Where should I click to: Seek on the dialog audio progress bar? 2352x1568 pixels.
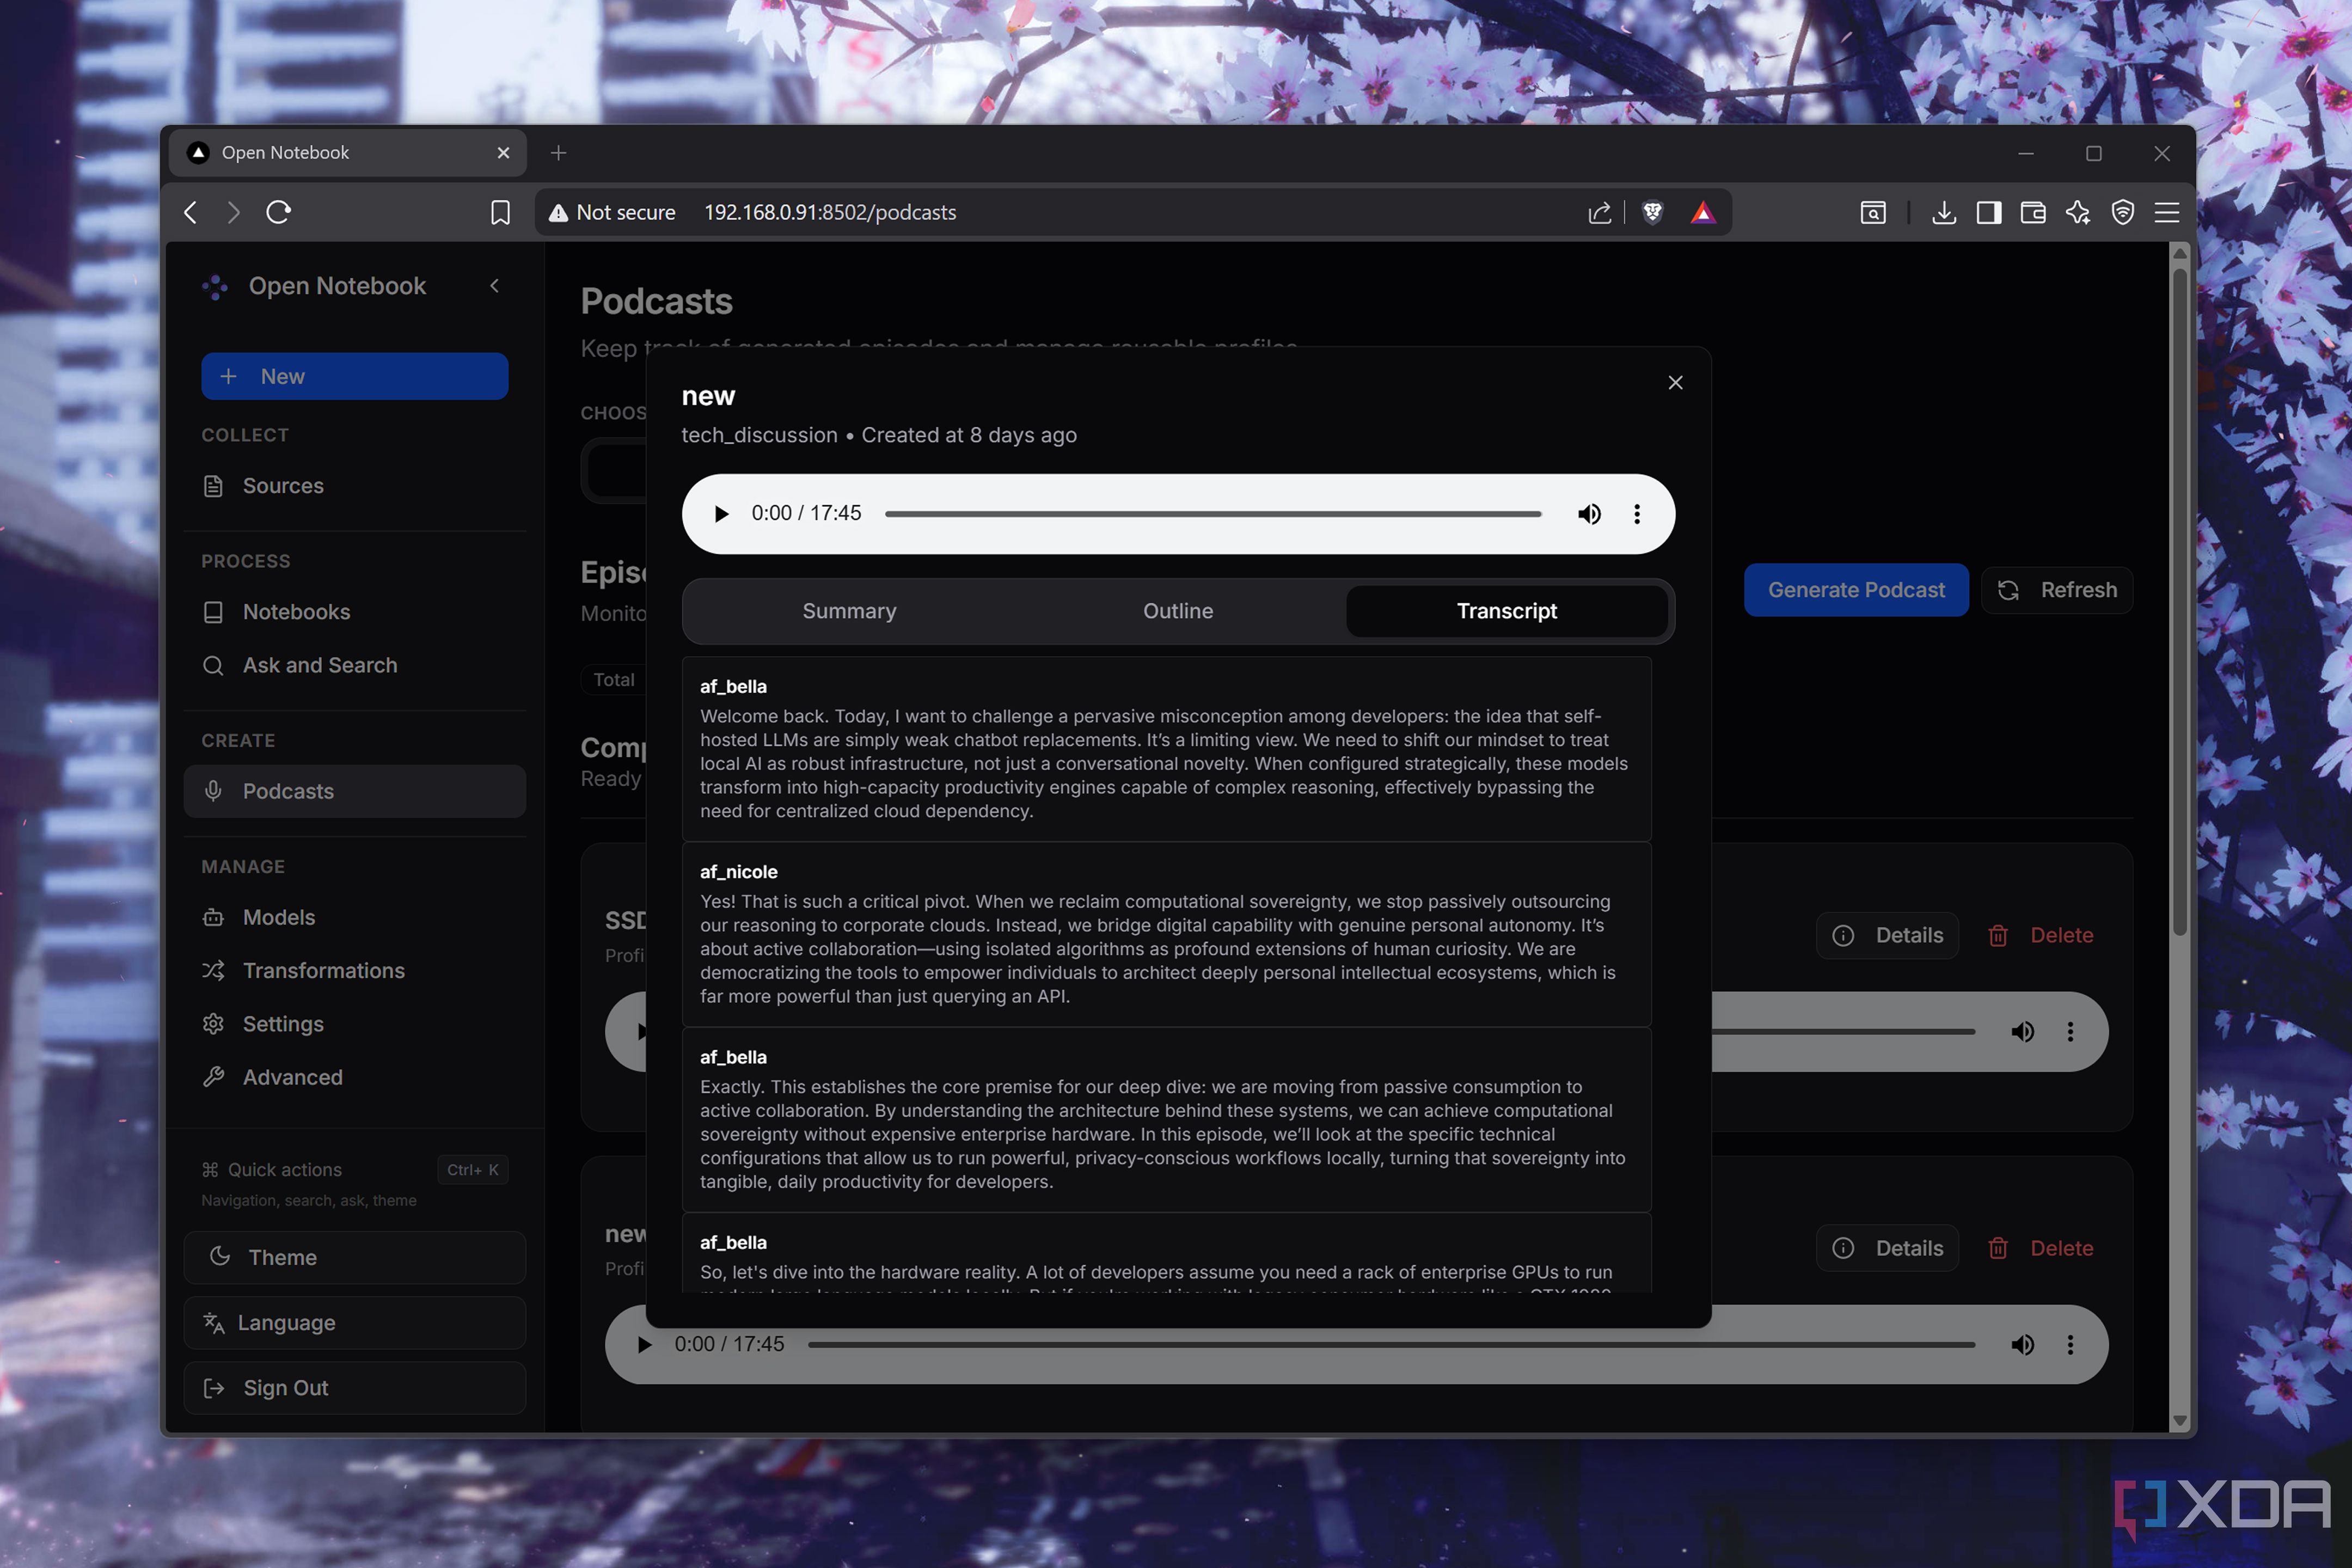(1212, 514)
